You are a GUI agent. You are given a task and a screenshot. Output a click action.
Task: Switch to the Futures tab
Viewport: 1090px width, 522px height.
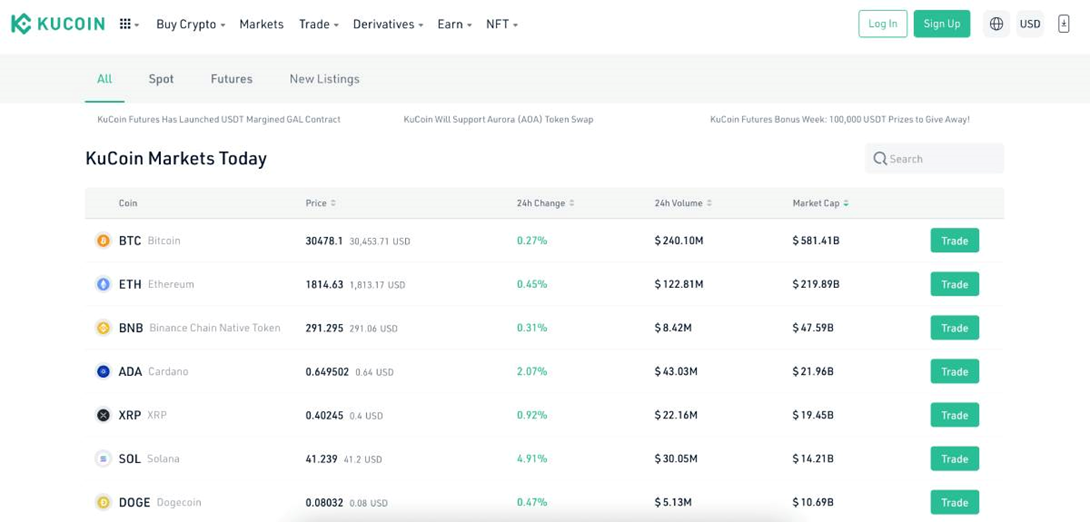click(231, 79)
